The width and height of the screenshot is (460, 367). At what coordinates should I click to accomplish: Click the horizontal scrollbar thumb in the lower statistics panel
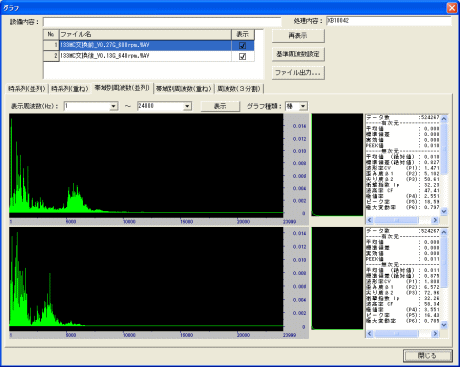(396, 333)
